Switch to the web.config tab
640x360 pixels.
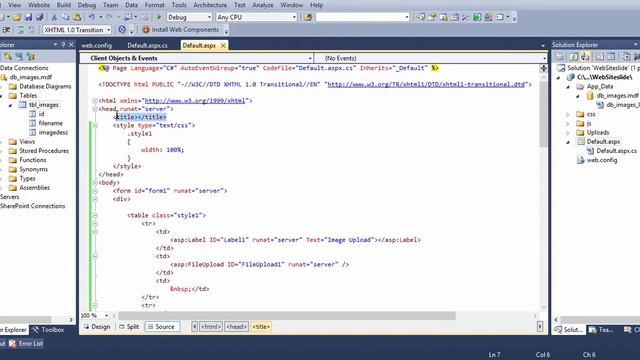pos(97,45)
